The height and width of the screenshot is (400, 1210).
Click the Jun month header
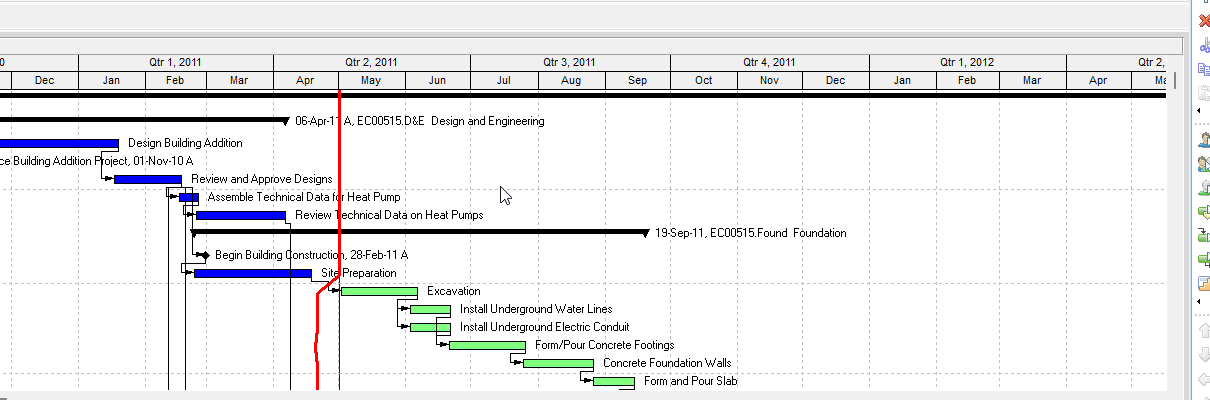tap(437, 80)
